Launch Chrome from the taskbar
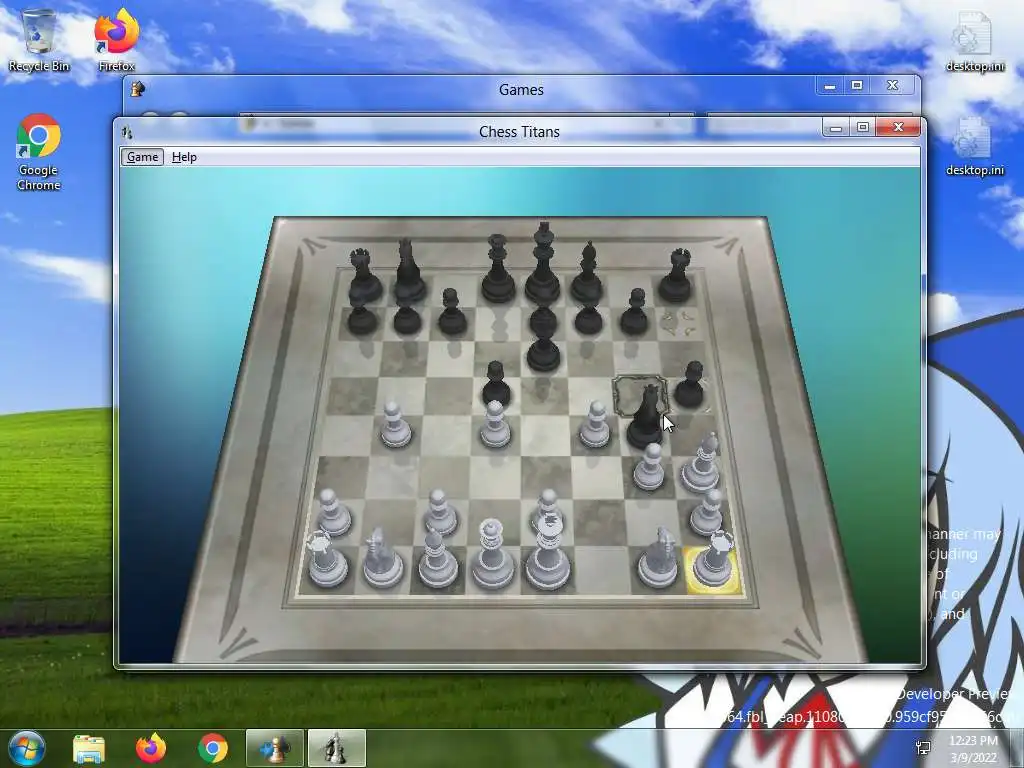 point(213,748)
